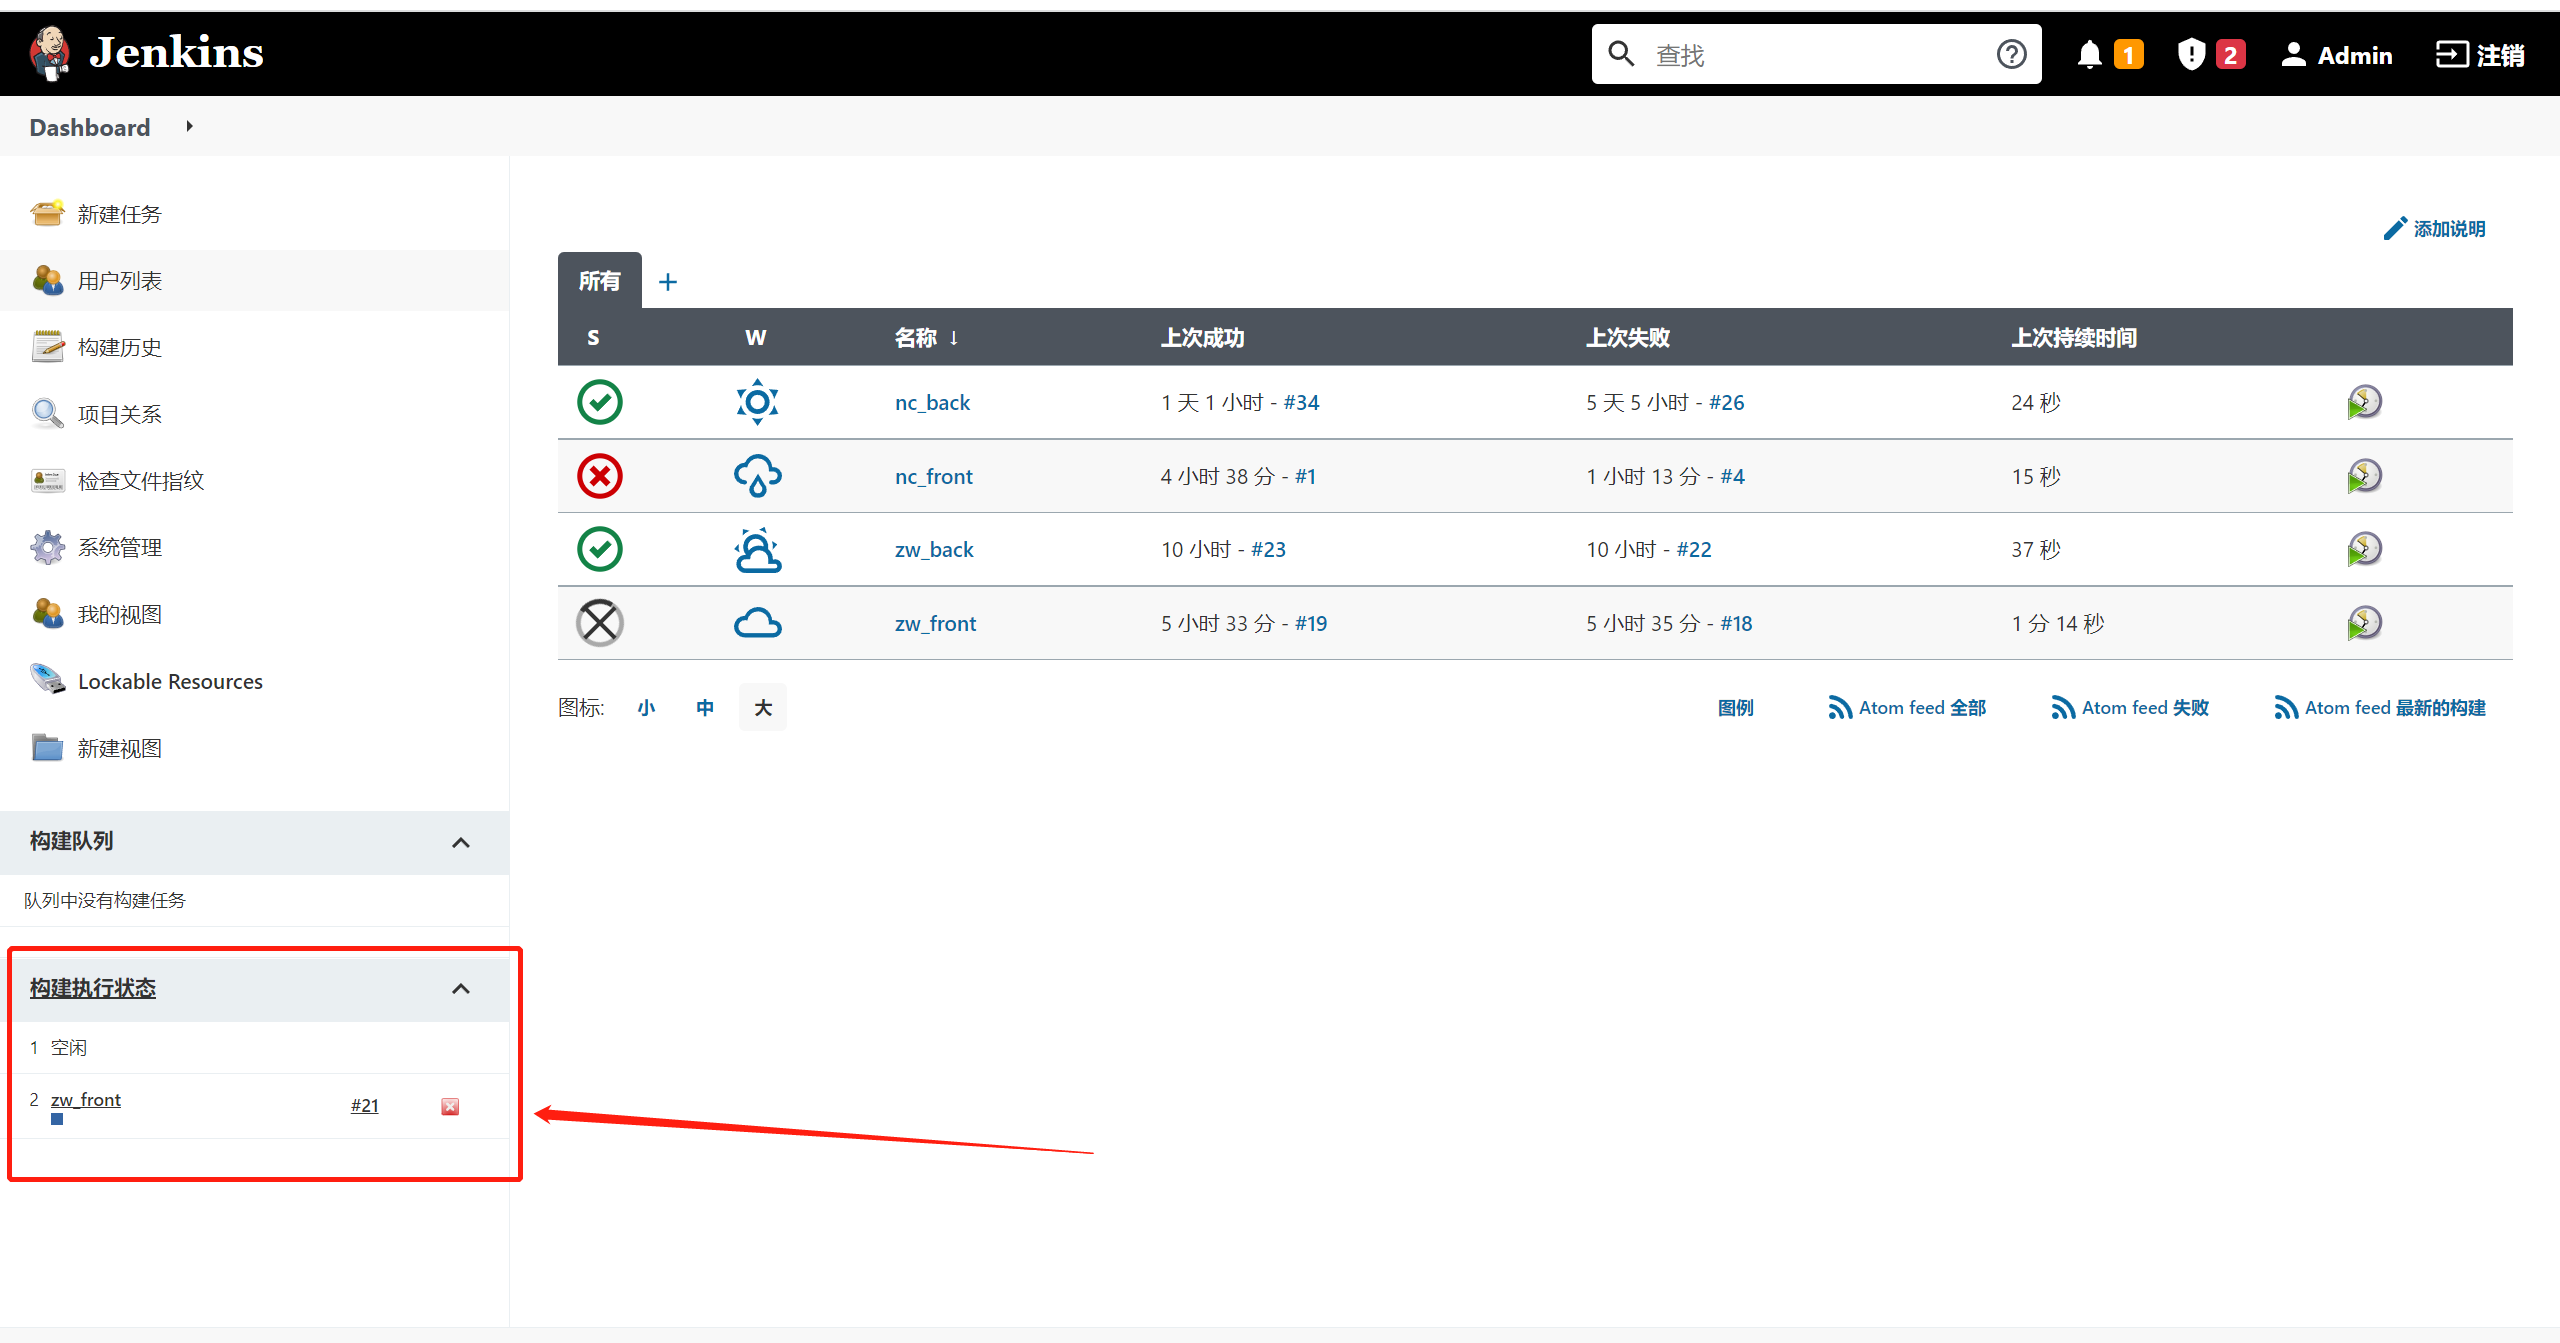Click the fingerprint 检查文件指纹 icon
The image size is (2560, 1343).
coord(47,480)
